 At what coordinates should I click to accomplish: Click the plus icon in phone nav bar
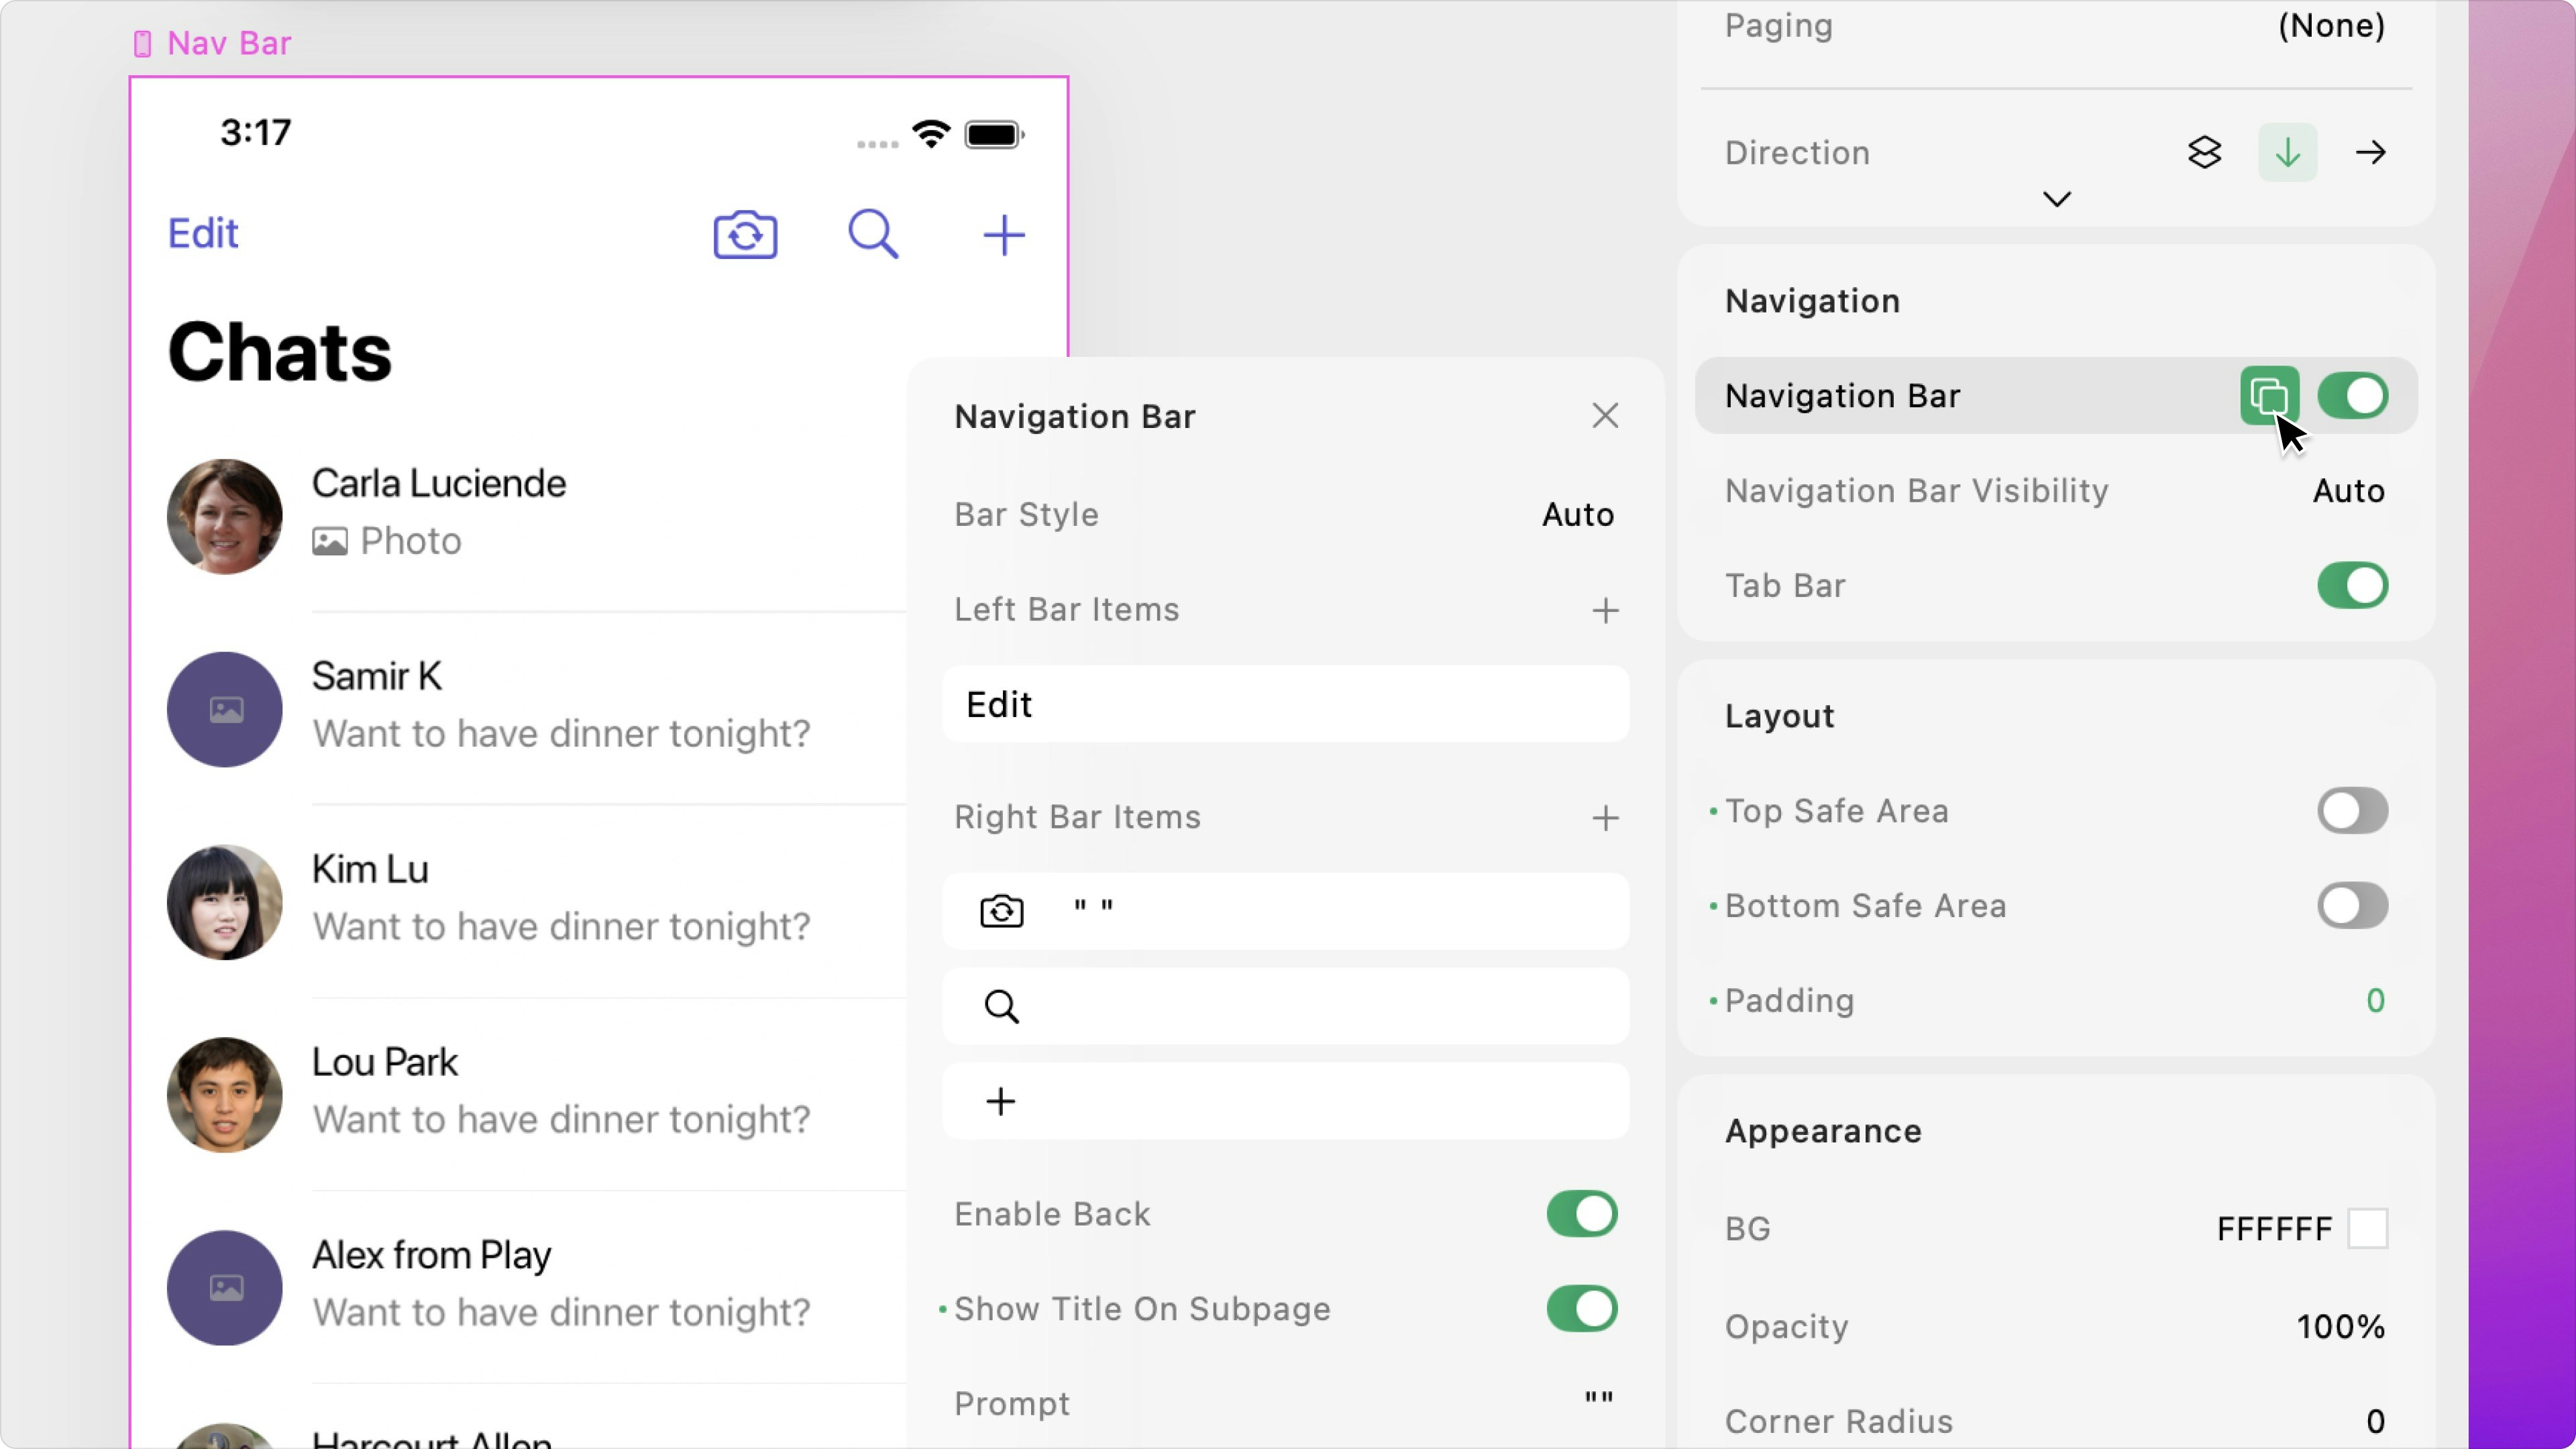1003,236
